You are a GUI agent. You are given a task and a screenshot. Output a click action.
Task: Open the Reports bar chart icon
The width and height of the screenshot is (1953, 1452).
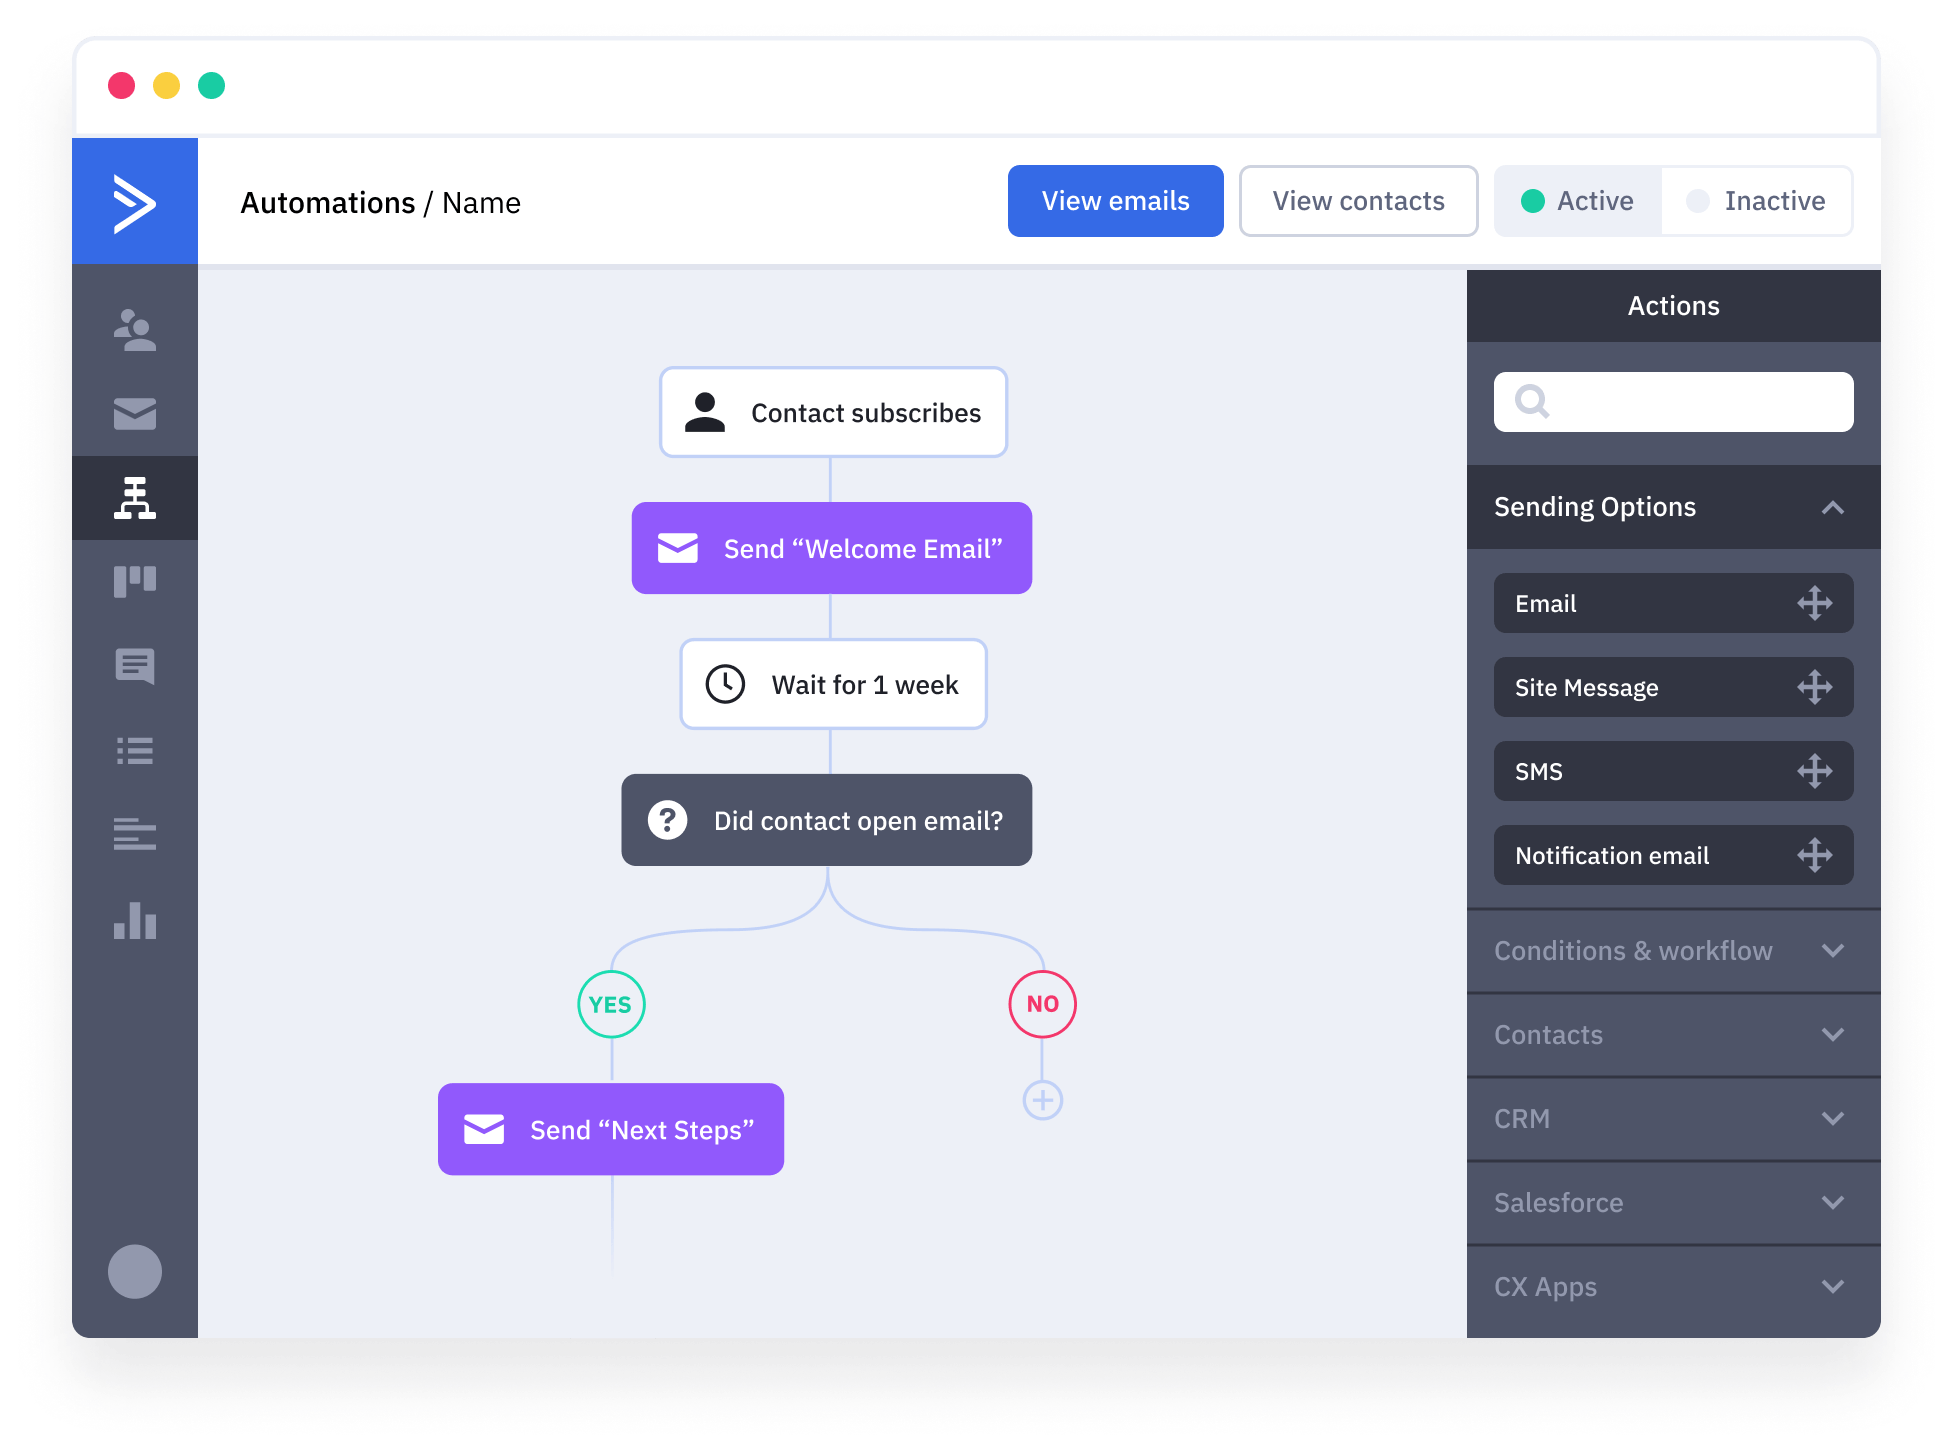(x=135, y=920)
